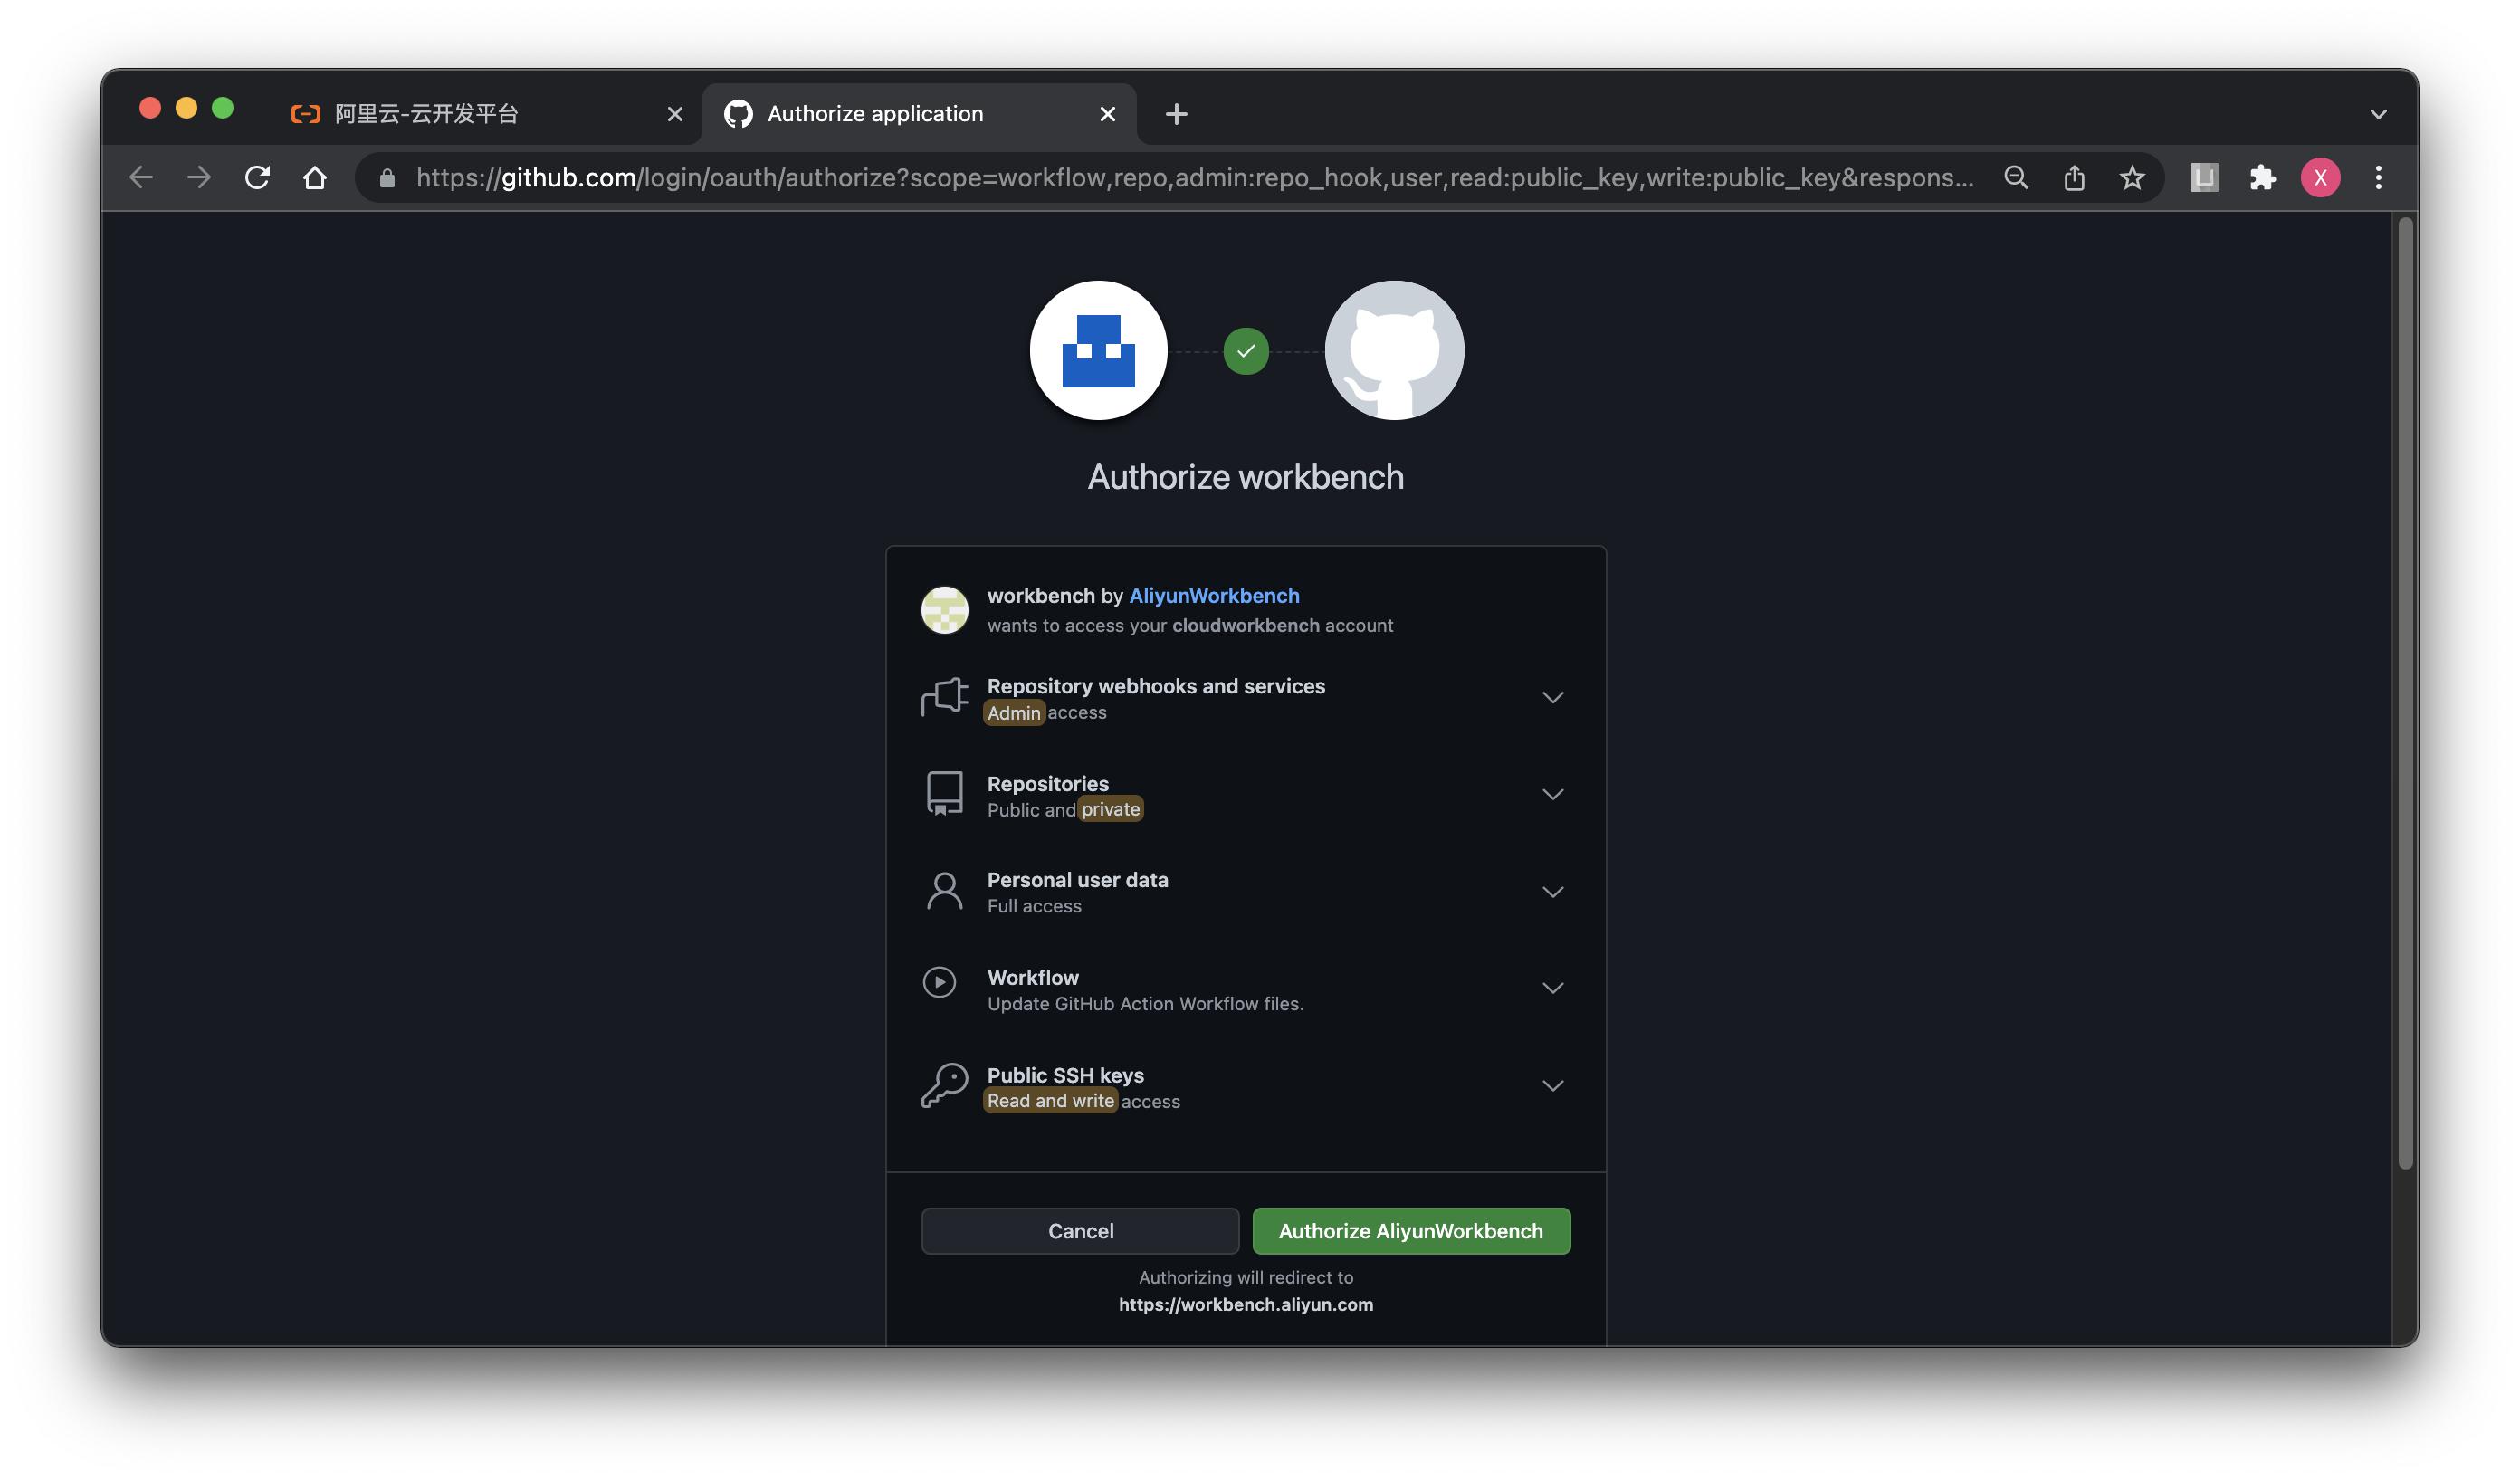The image size is (2520, 1481).
Task: Click the share page icon
Action: pyautogui.click(x=2074, y=178)
